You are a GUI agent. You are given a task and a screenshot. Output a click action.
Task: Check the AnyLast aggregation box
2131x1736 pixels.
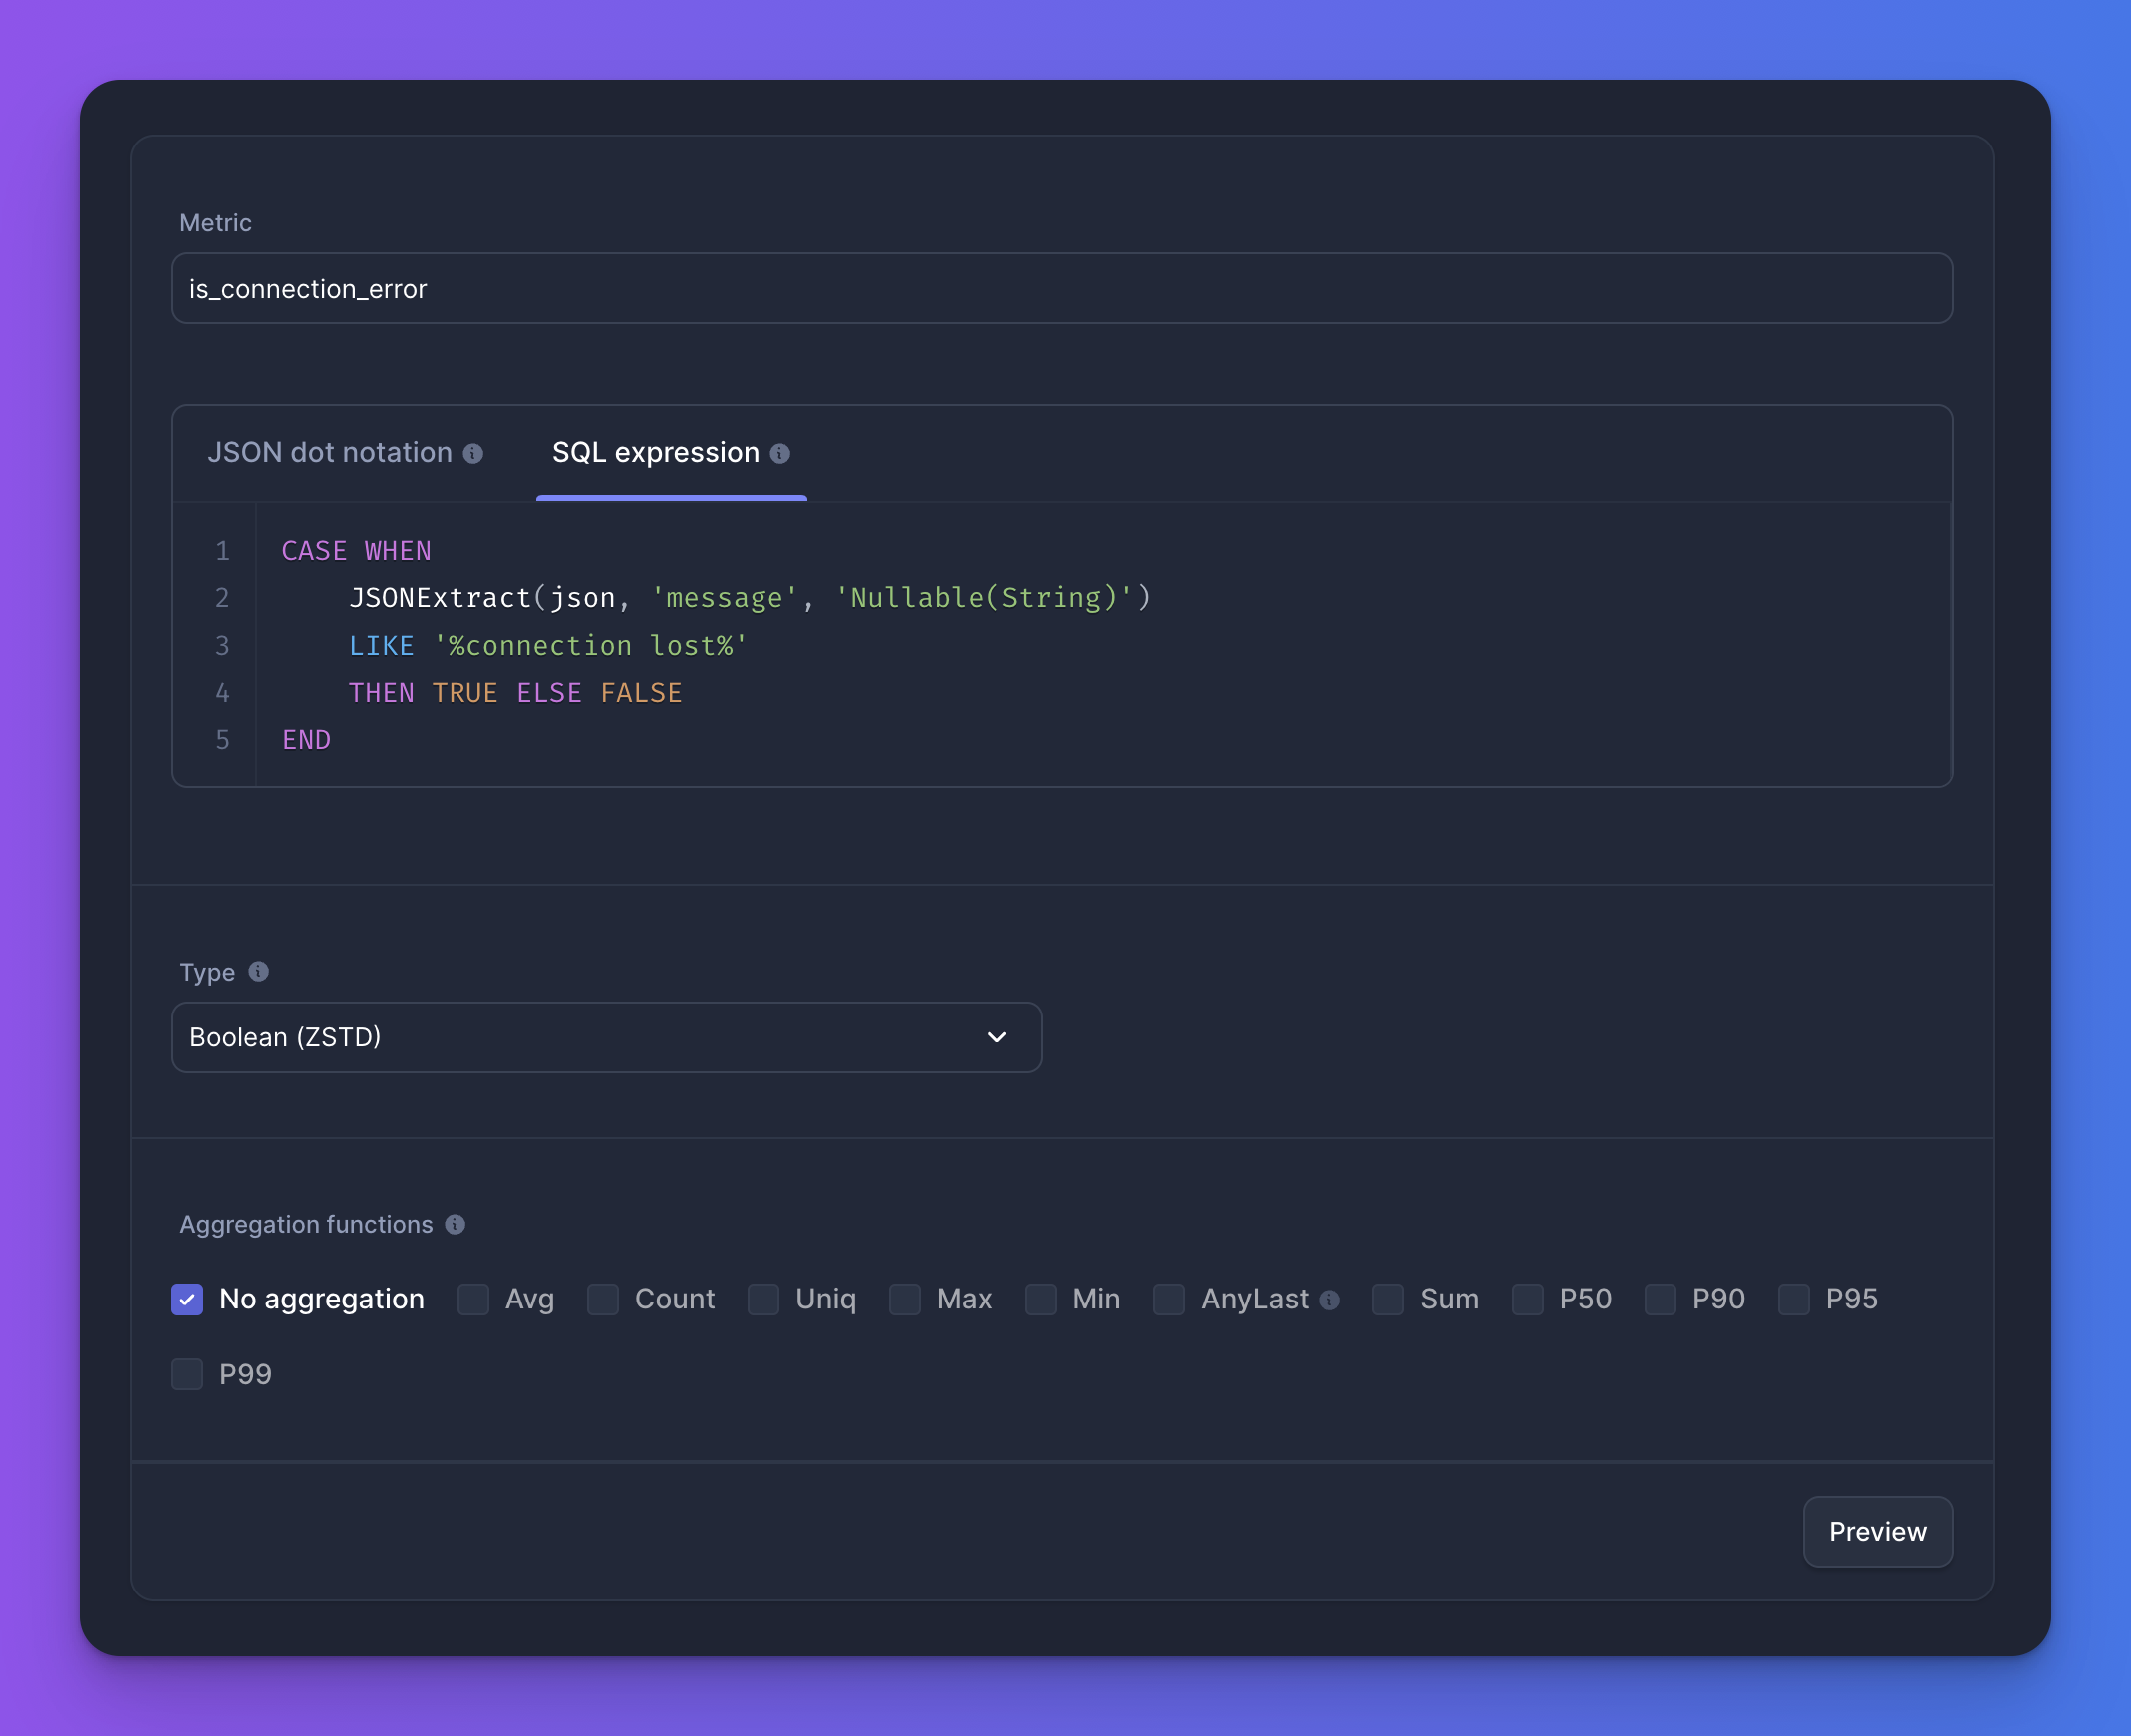point(1168,1299)
